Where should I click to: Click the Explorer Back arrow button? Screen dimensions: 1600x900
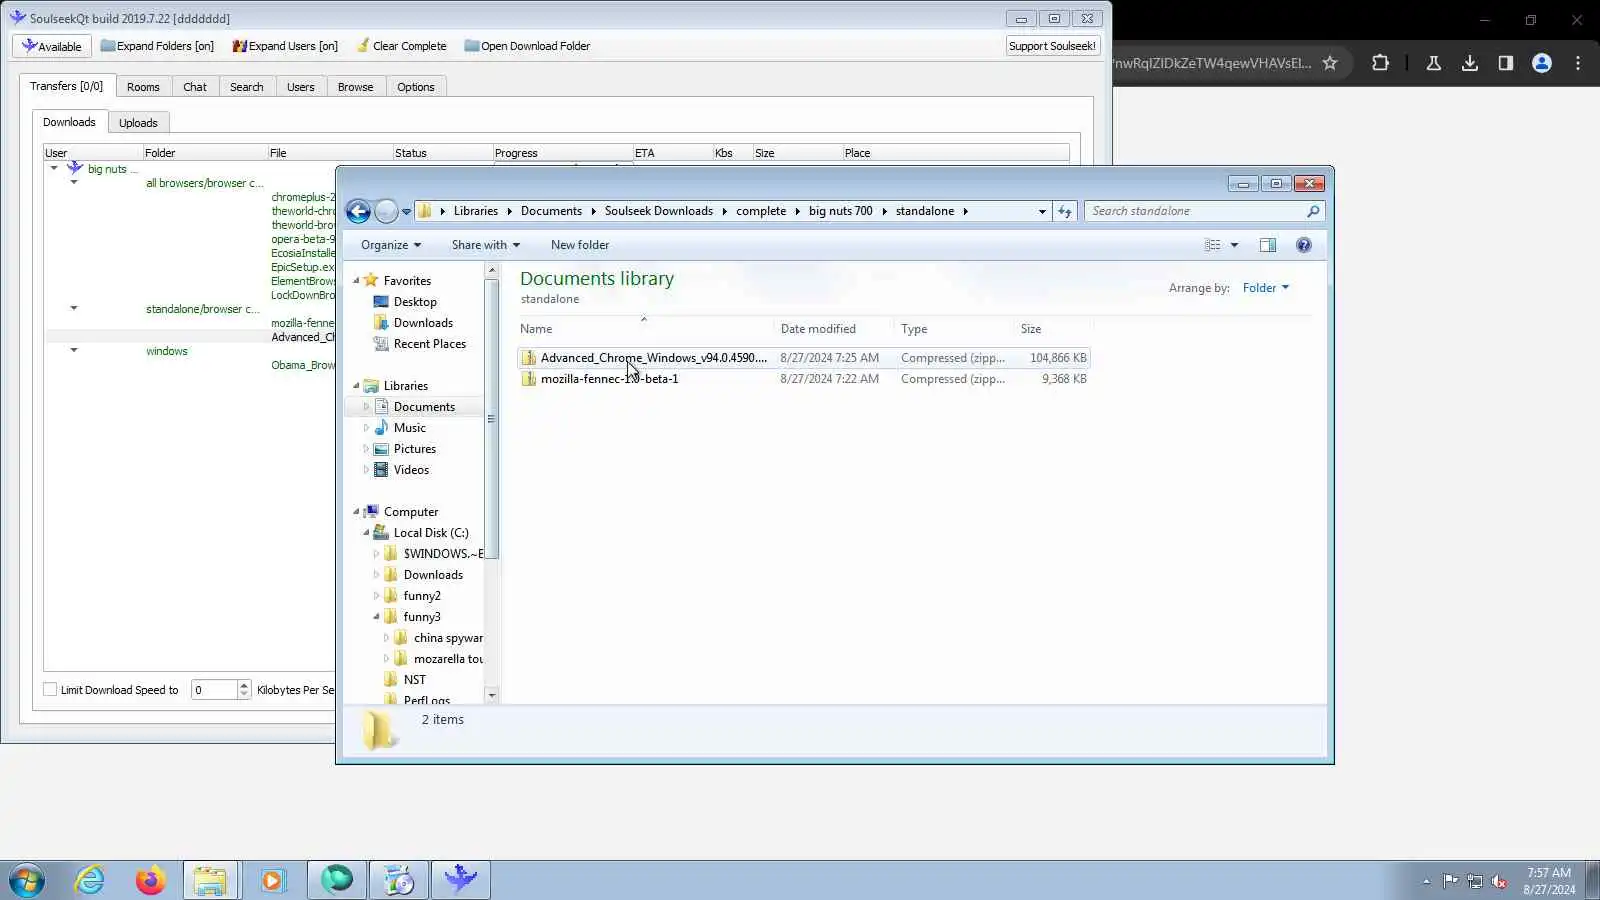tap(358, 211)
